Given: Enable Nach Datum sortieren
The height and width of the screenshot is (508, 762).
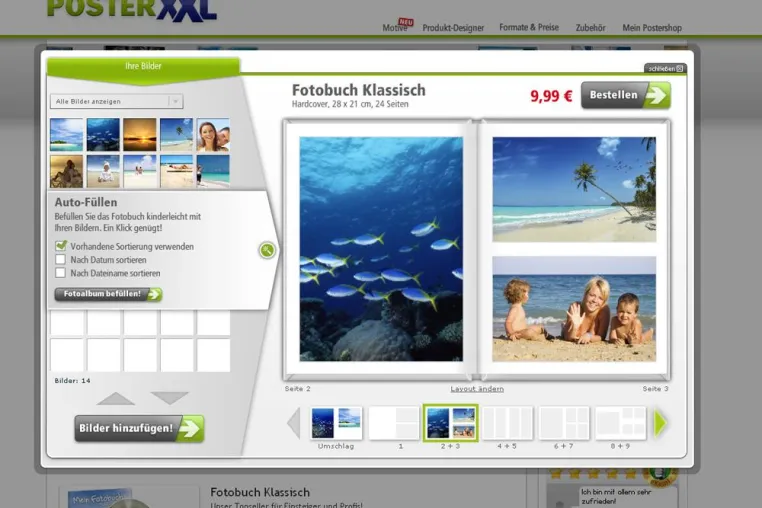Looking at the screenshot, I should tap(60, 260).
